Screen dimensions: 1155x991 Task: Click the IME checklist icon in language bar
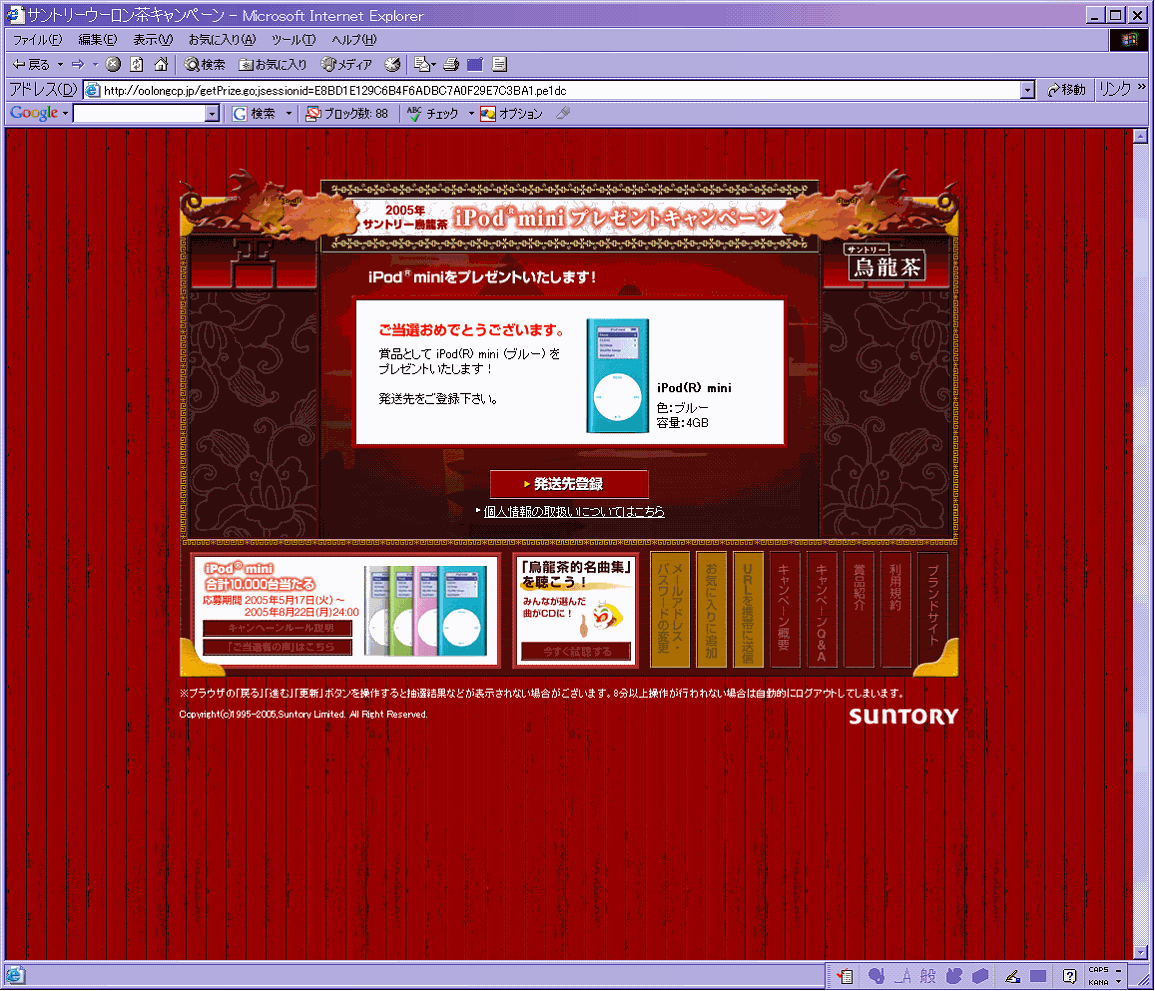point(845,976)
